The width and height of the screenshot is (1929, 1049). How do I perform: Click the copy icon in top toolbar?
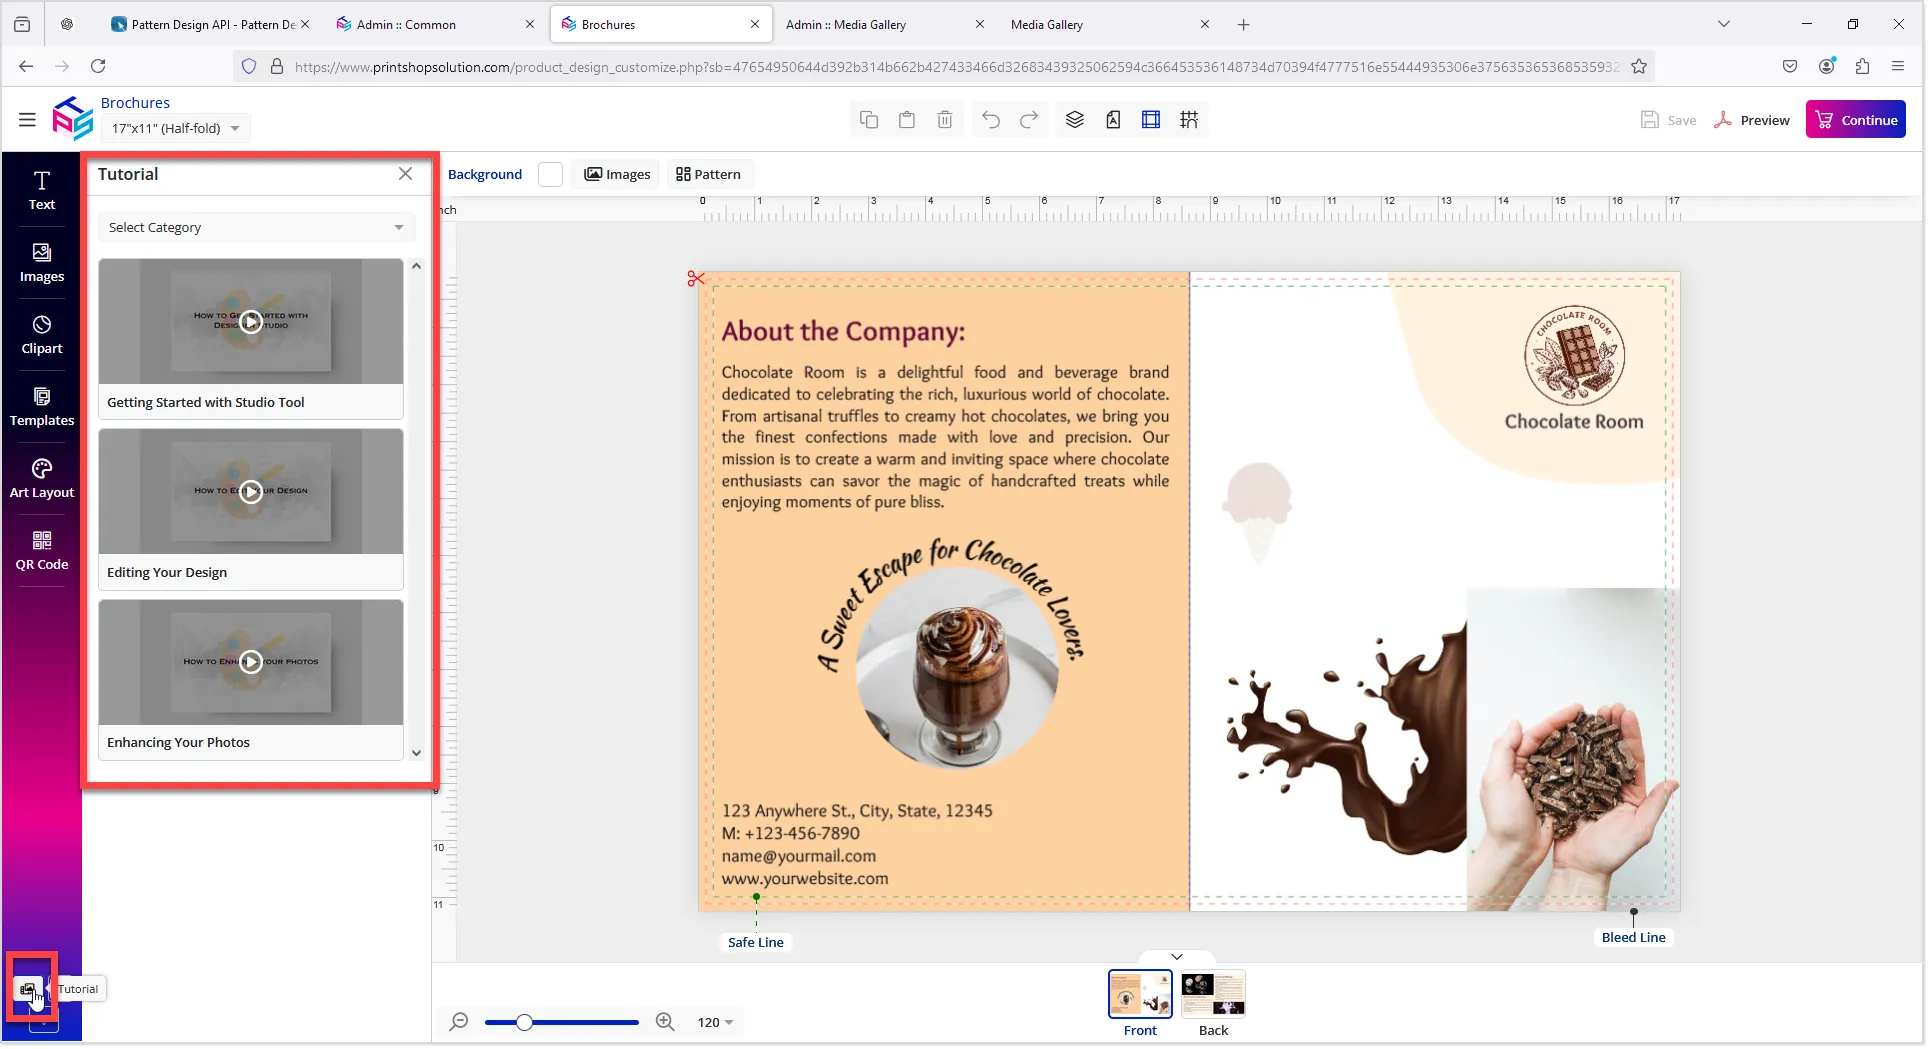869,120
